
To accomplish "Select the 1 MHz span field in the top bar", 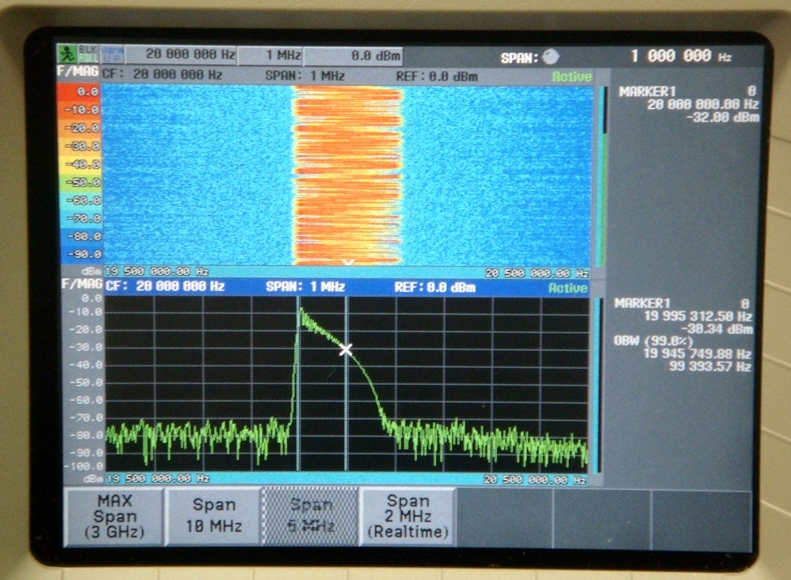I will pos(270,55).
